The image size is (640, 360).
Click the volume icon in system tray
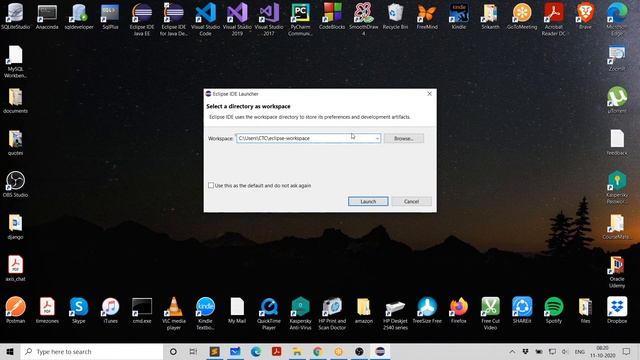pos(565,351)
